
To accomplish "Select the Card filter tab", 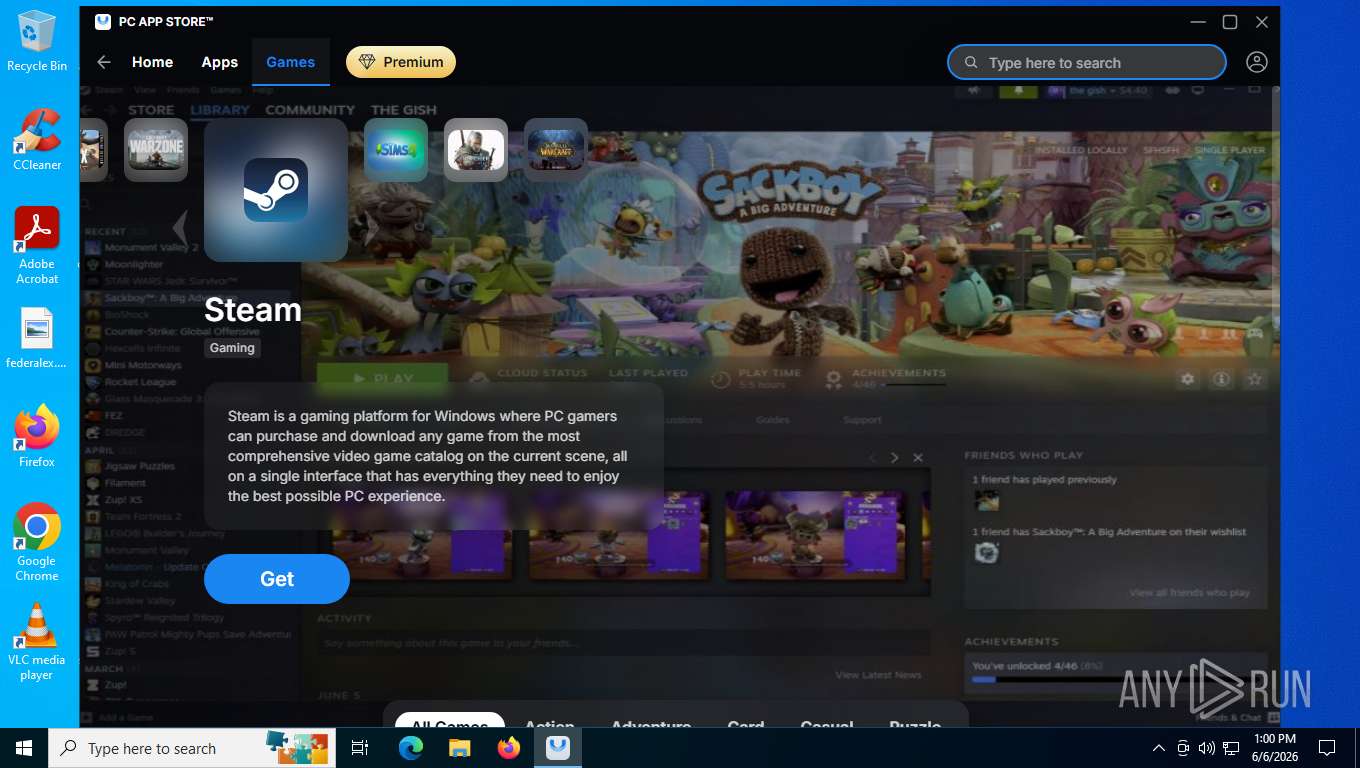I will 746,722.
